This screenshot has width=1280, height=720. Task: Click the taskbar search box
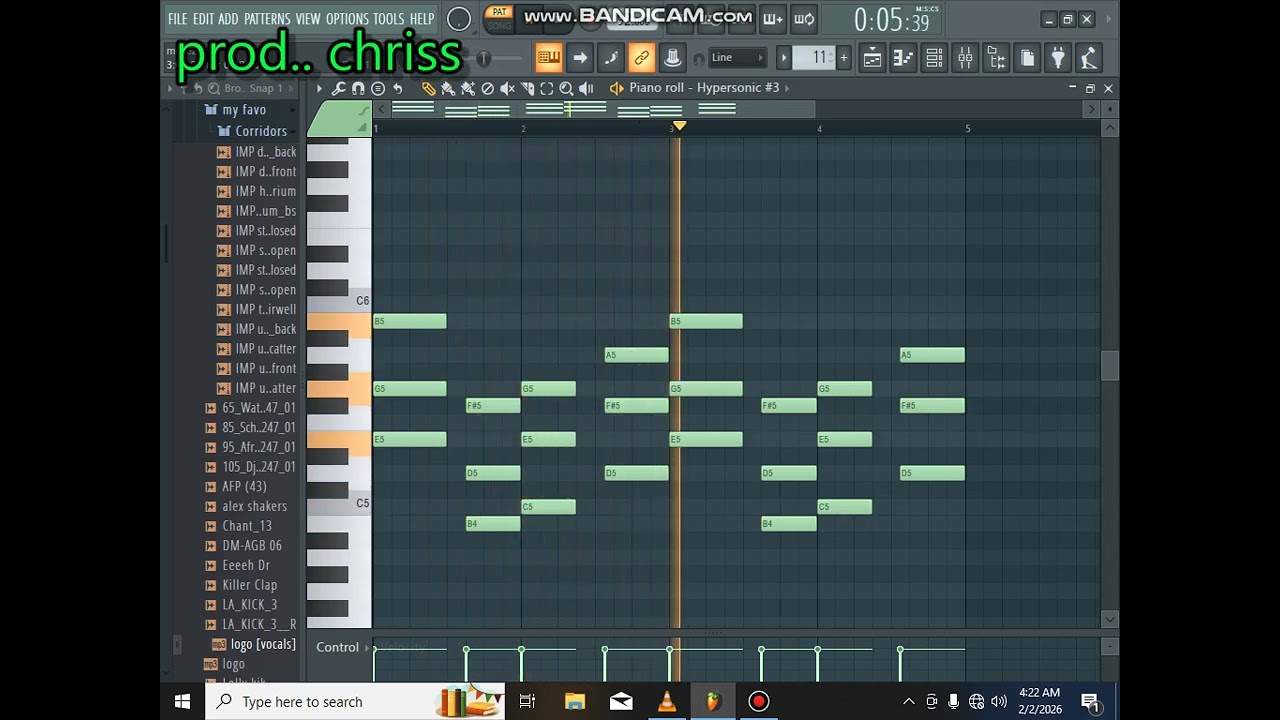coord(357,701)
